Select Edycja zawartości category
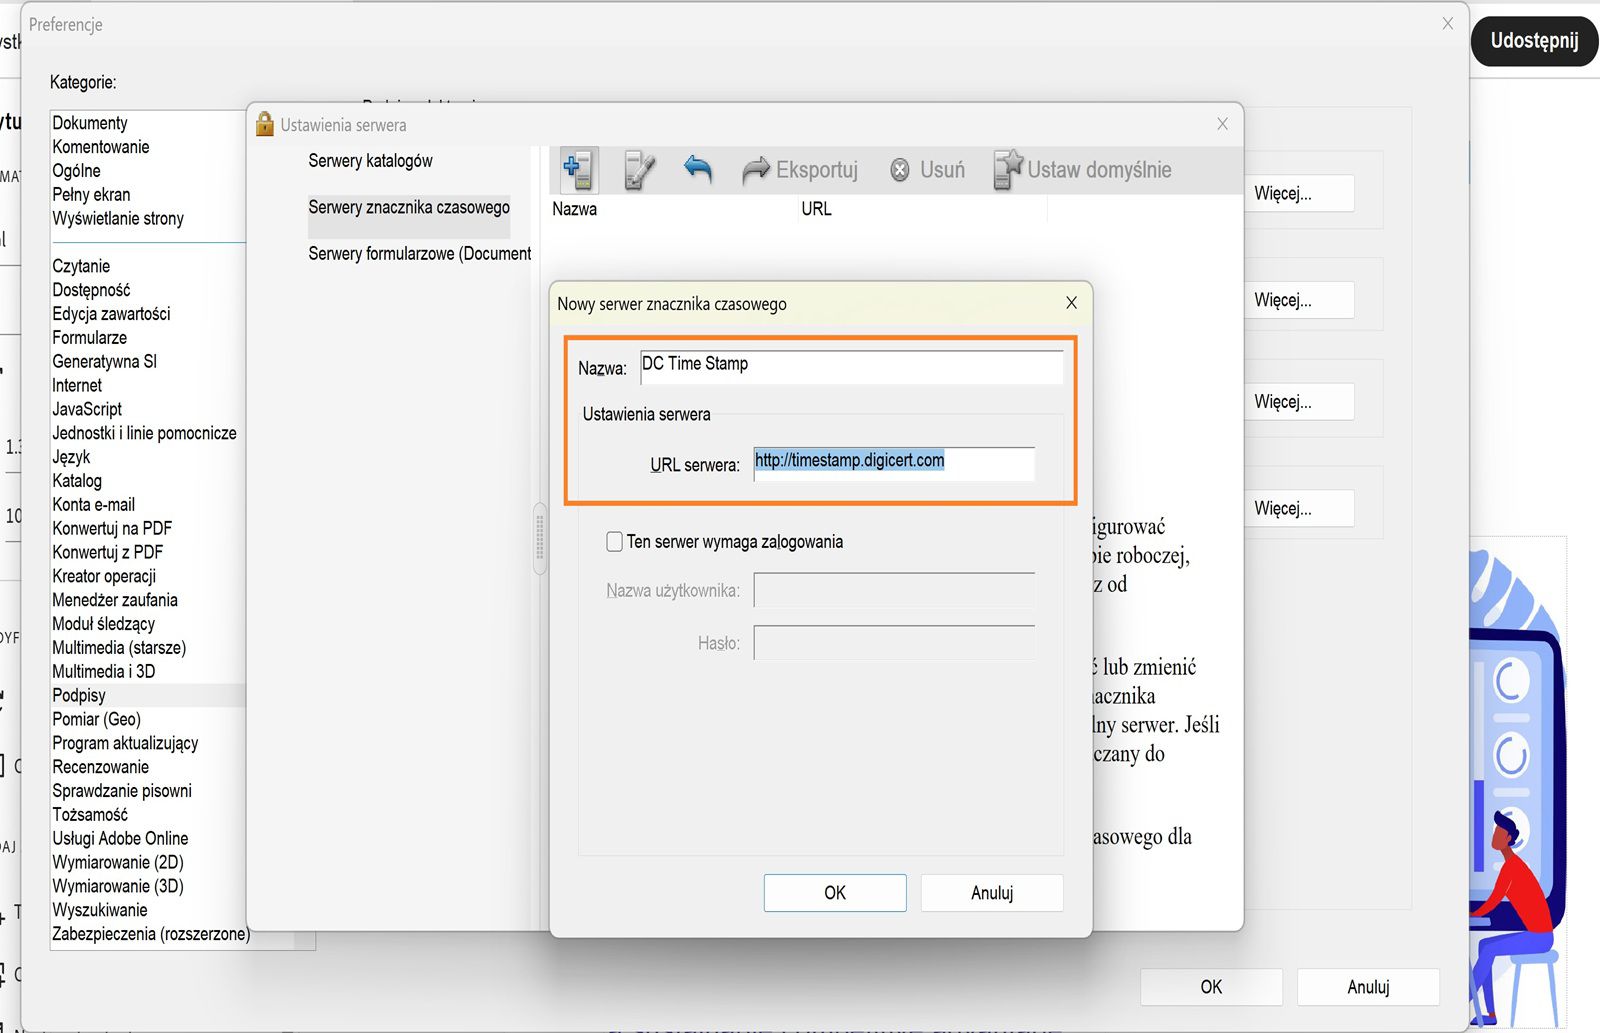 pyautogui.click(x=111, y=314)
